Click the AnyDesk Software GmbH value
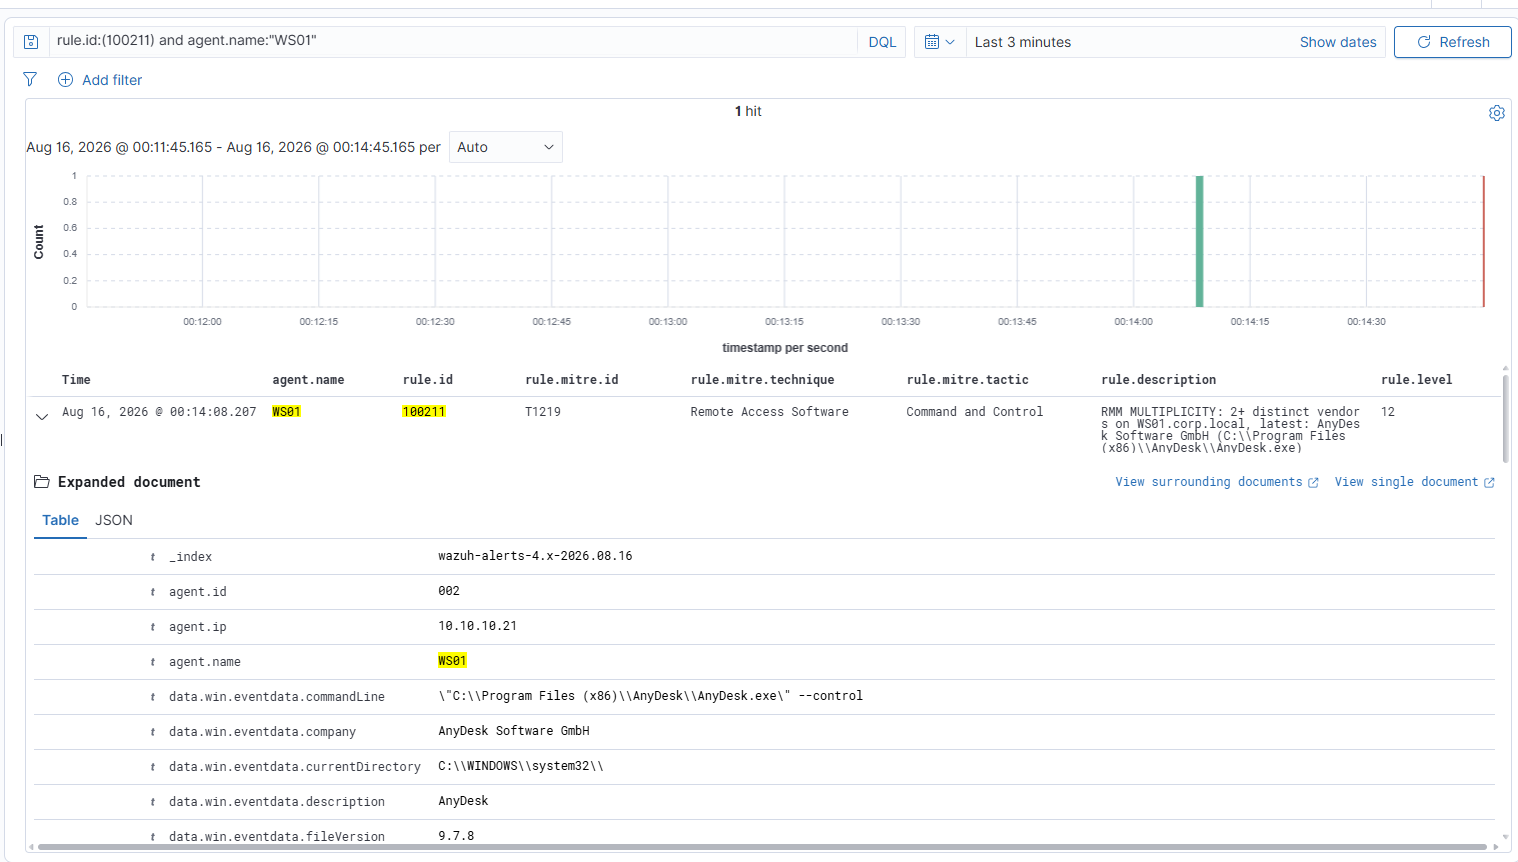Screen dimensions: 1518x862 [x=514, y=731]
